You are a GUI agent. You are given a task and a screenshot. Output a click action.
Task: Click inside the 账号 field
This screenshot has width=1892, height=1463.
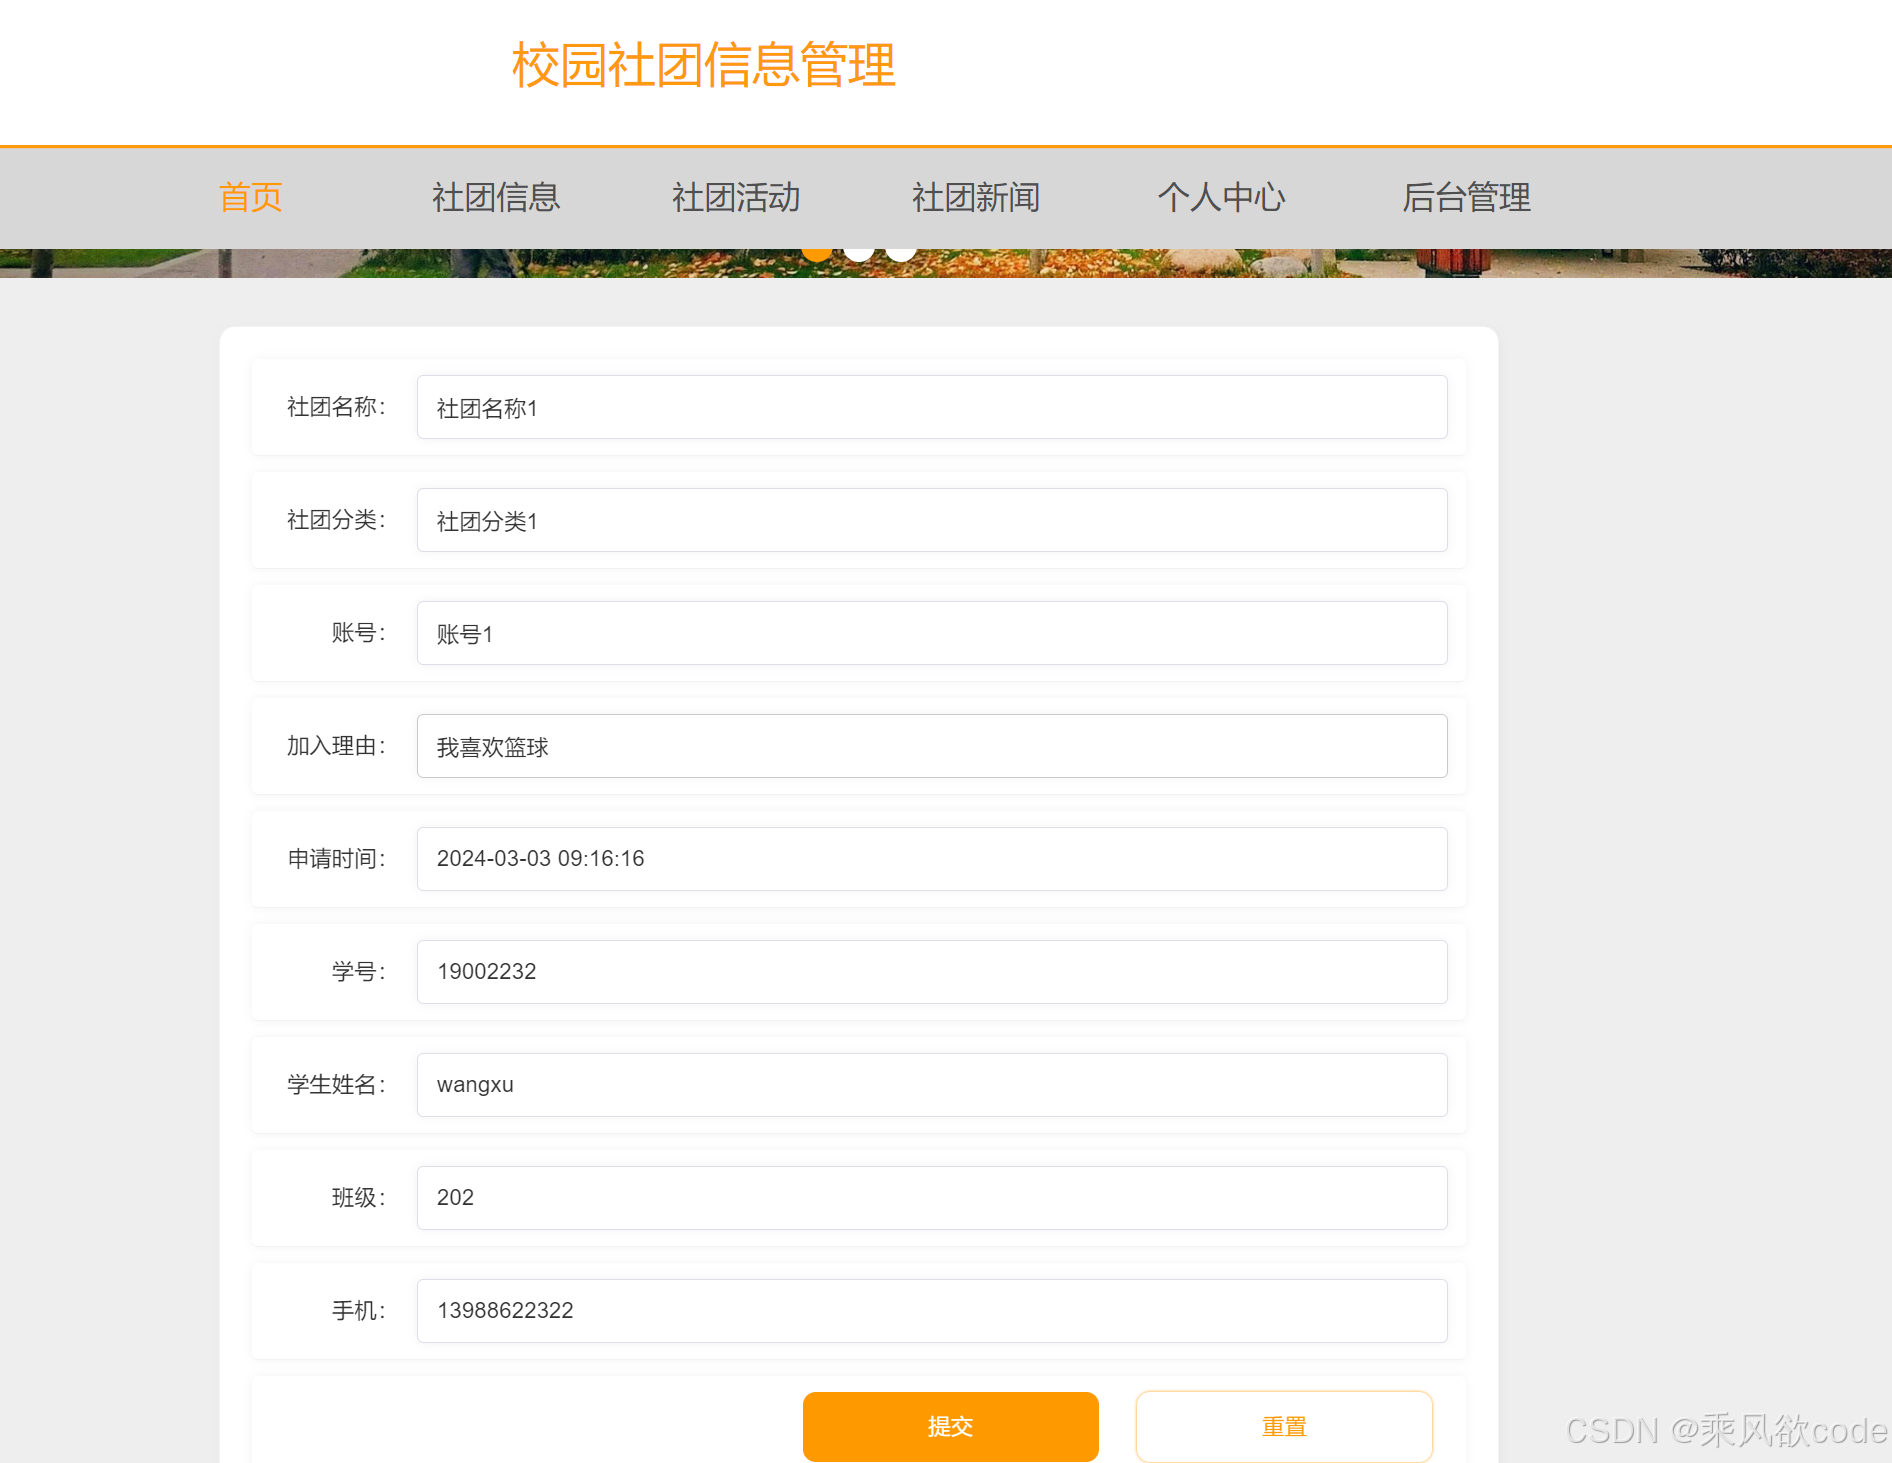tap(931, 633)
